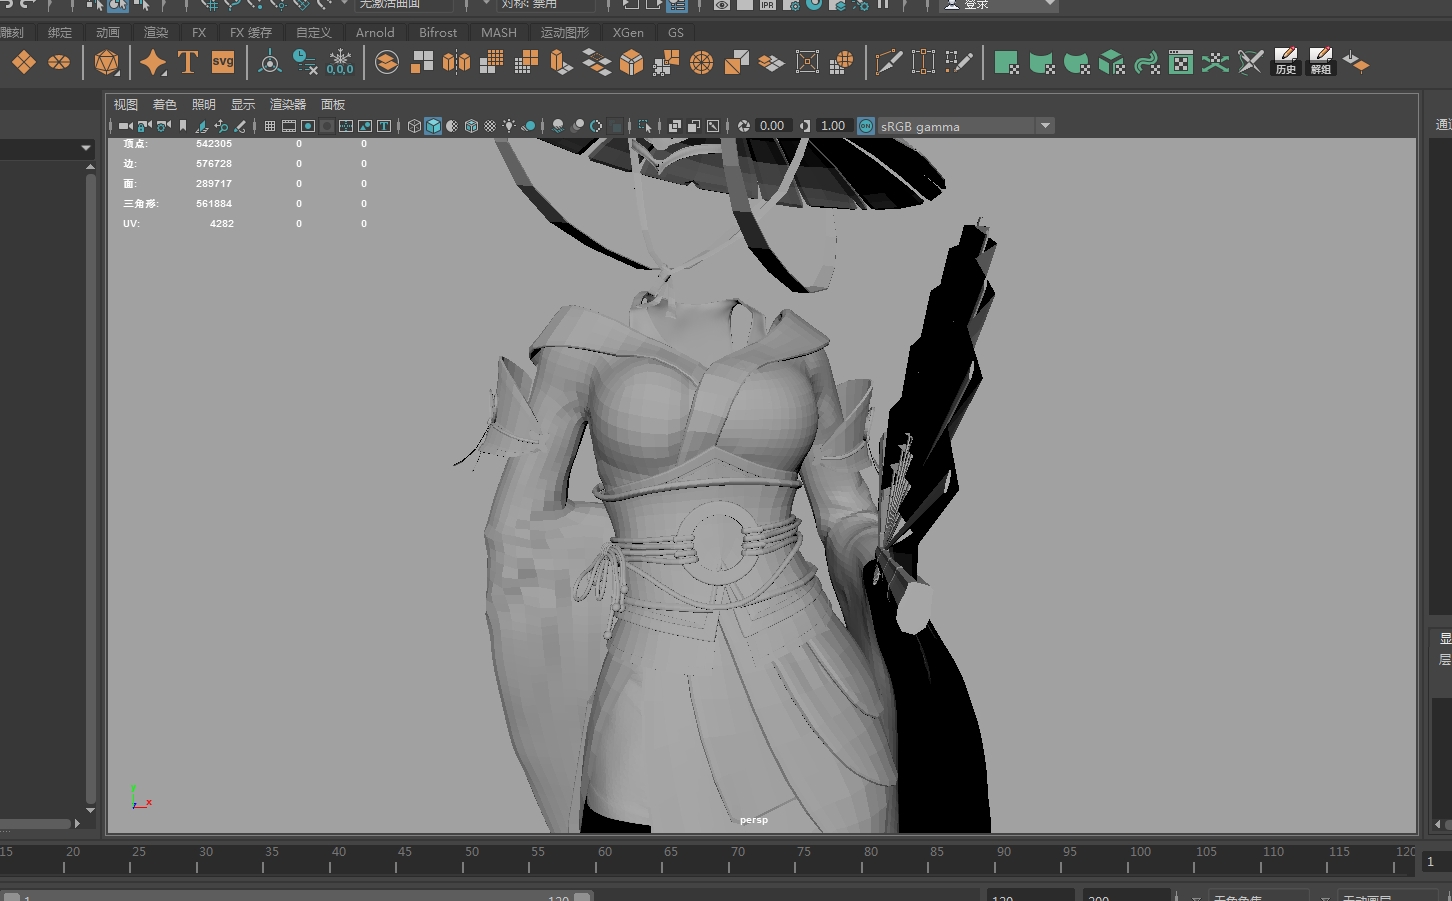Toggle color management ON button
1452x901 pixels.
(x=866, y=126)
